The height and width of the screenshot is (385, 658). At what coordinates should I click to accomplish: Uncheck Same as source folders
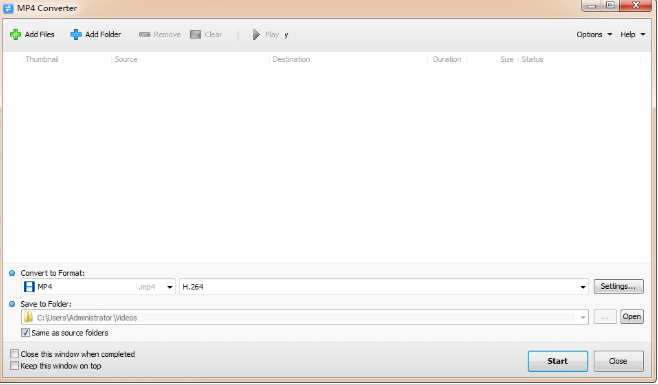pos(26,333)
